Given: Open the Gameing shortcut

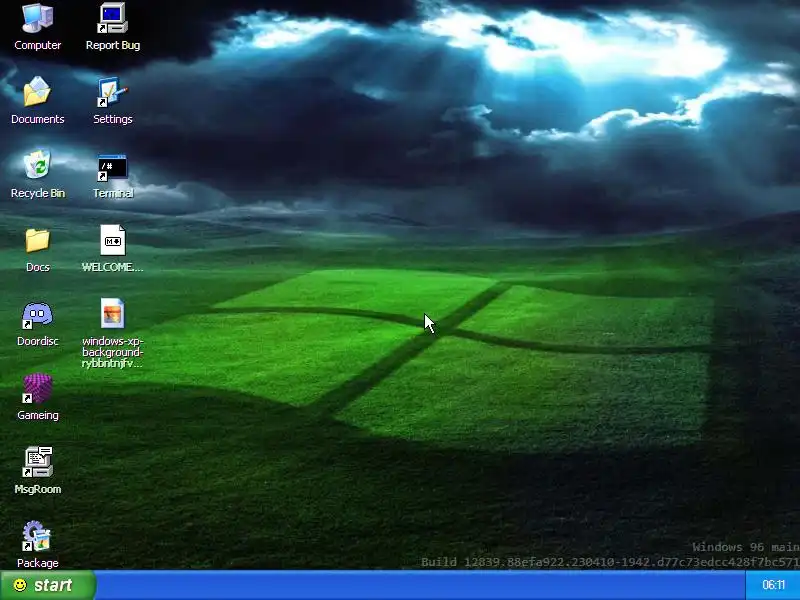Looking at the screenshot, I should pos(37,397).
